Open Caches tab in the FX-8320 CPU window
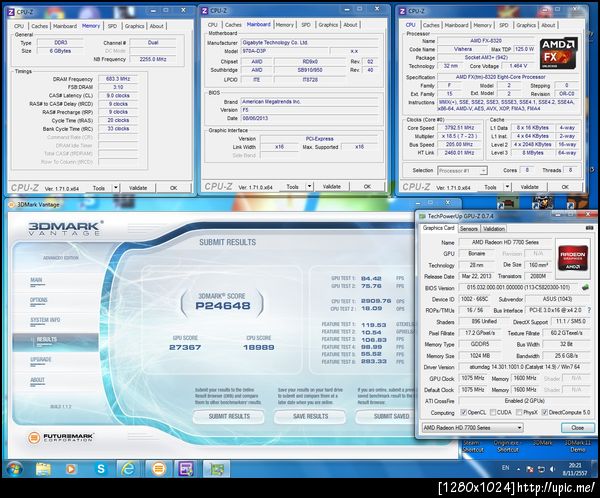 tap(431, 25)
